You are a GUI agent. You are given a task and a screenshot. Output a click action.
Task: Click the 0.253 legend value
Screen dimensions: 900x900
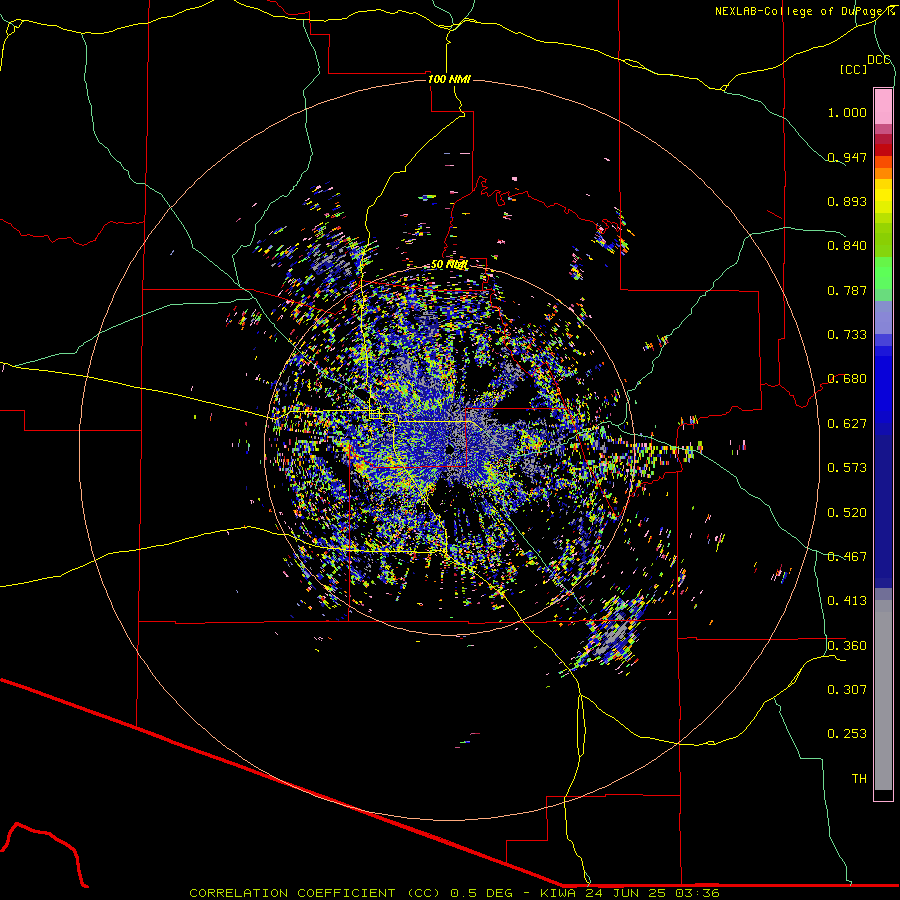[847, 734]
